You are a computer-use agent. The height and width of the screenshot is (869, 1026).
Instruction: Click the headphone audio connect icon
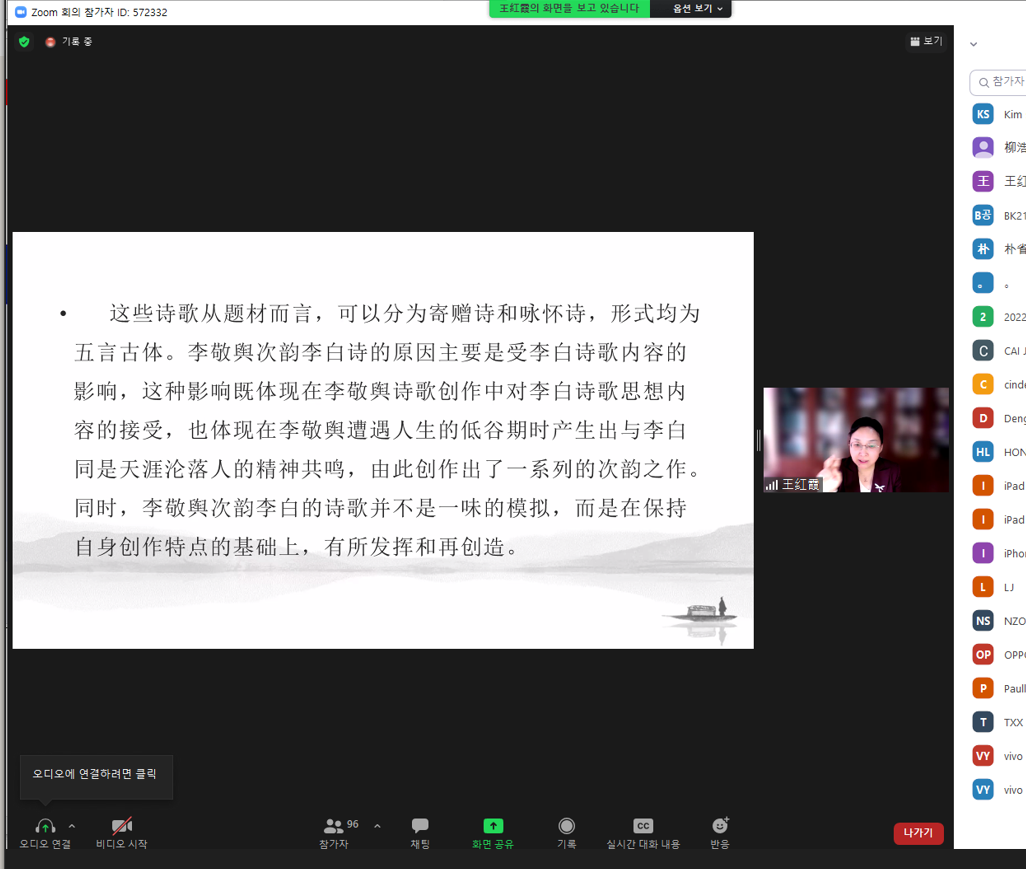click(45, 826)
